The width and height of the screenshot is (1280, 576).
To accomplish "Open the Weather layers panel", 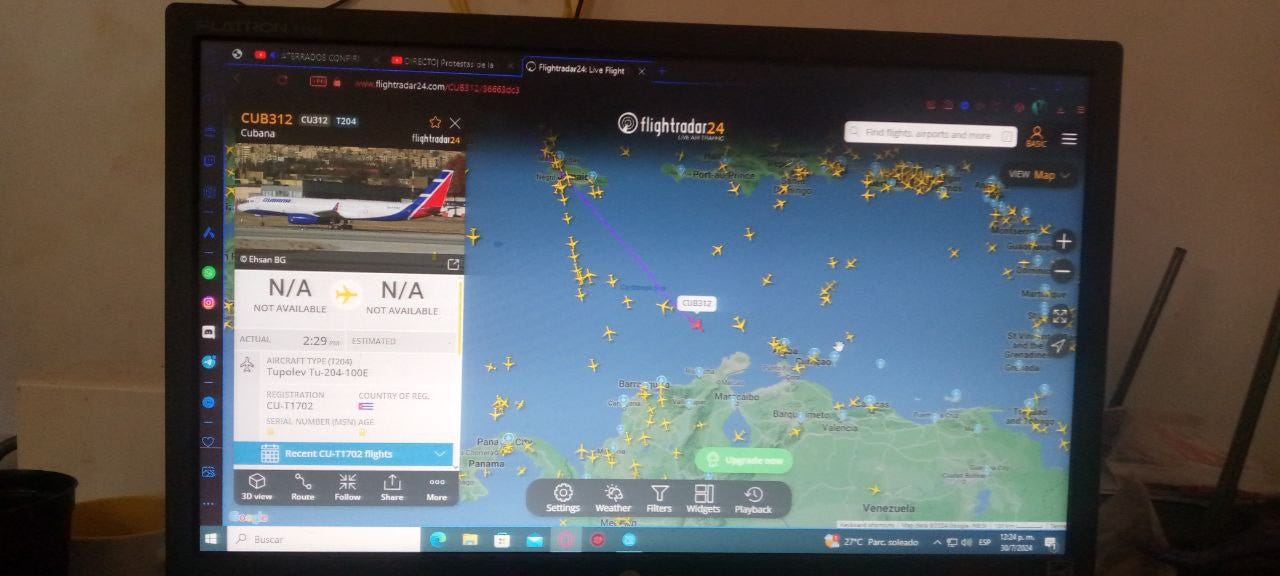I will coord(613,498).
